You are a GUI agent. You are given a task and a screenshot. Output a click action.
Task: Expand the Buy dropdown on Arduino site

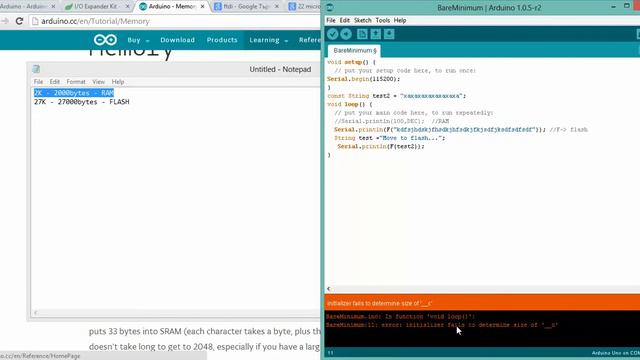[138, 40]
